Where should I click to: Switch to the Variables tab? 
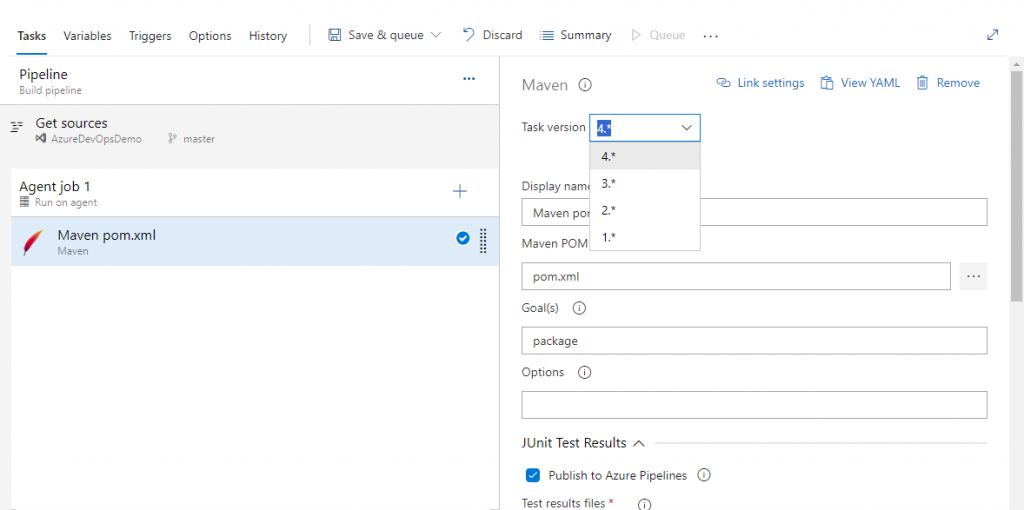[87, 36]
